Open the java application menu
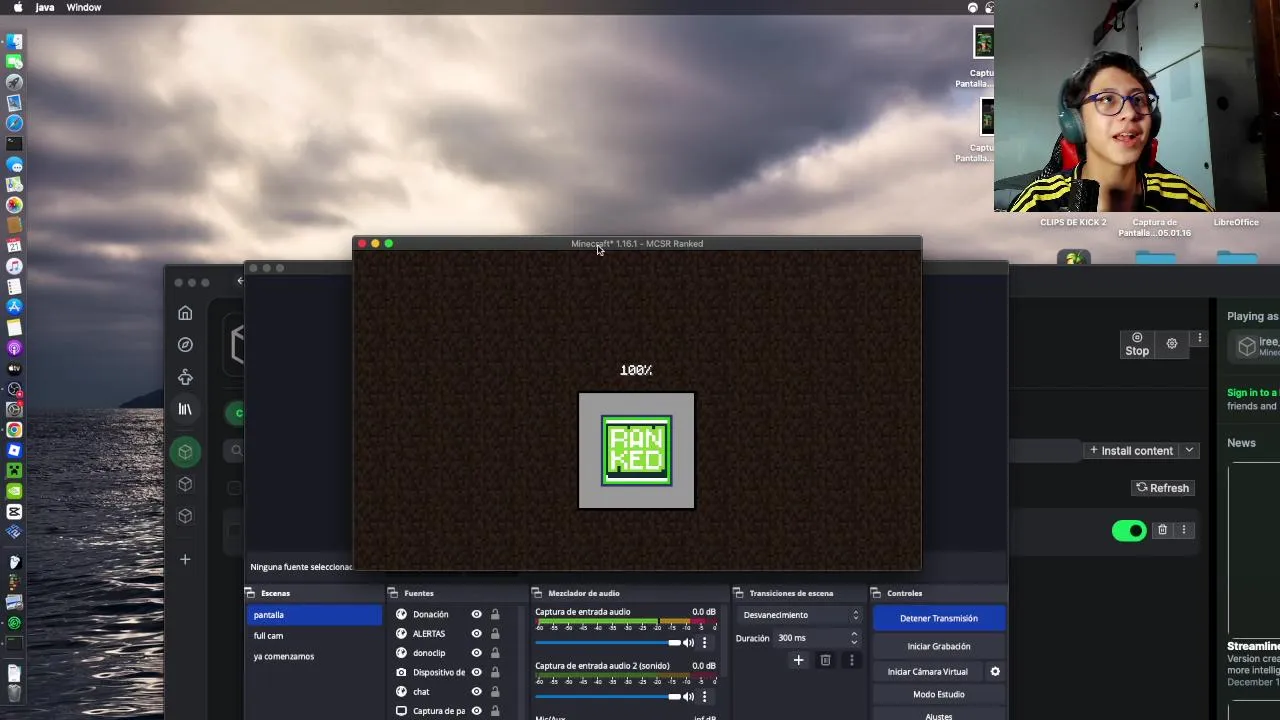Screen dimensions: 1280x720 pos(45,7)
